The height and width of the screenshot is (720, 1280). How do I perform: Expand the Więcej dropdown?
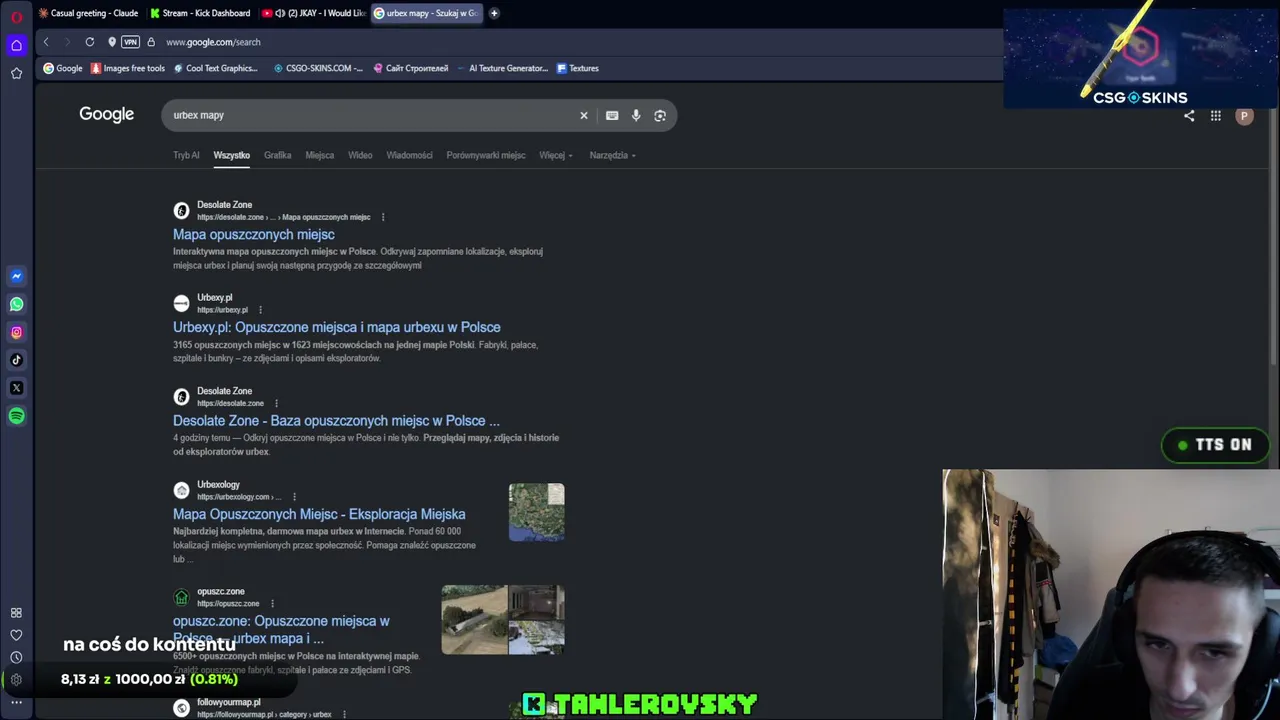coord(556,155)
